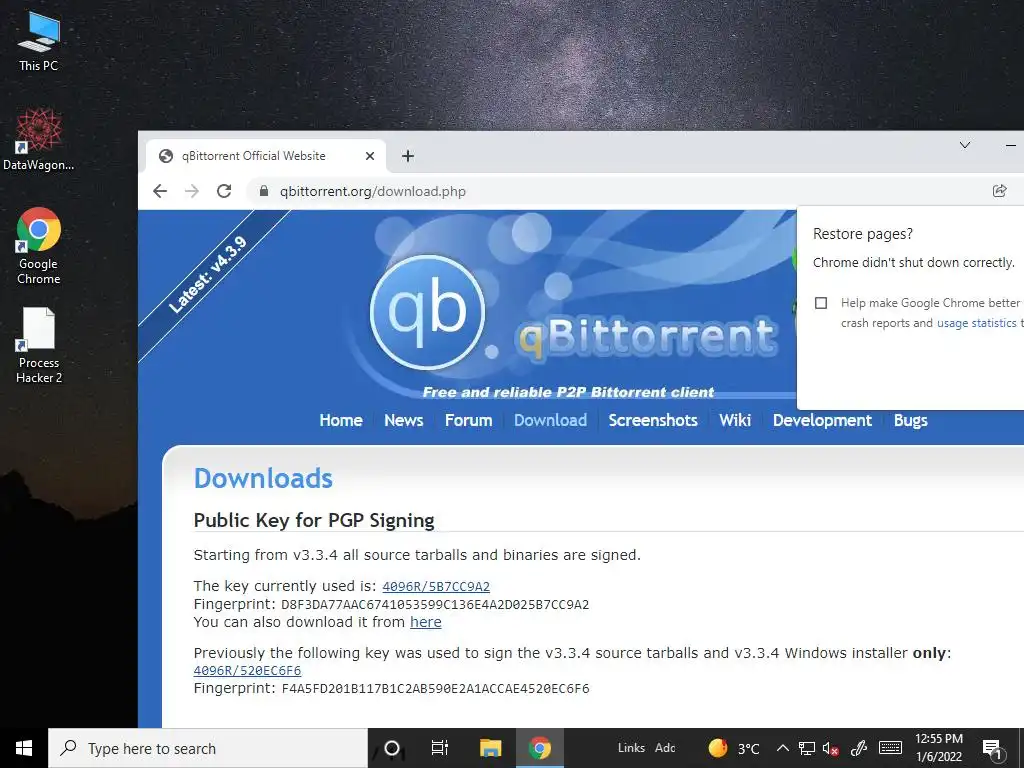Click the usage statistics link

coord(976,323)
